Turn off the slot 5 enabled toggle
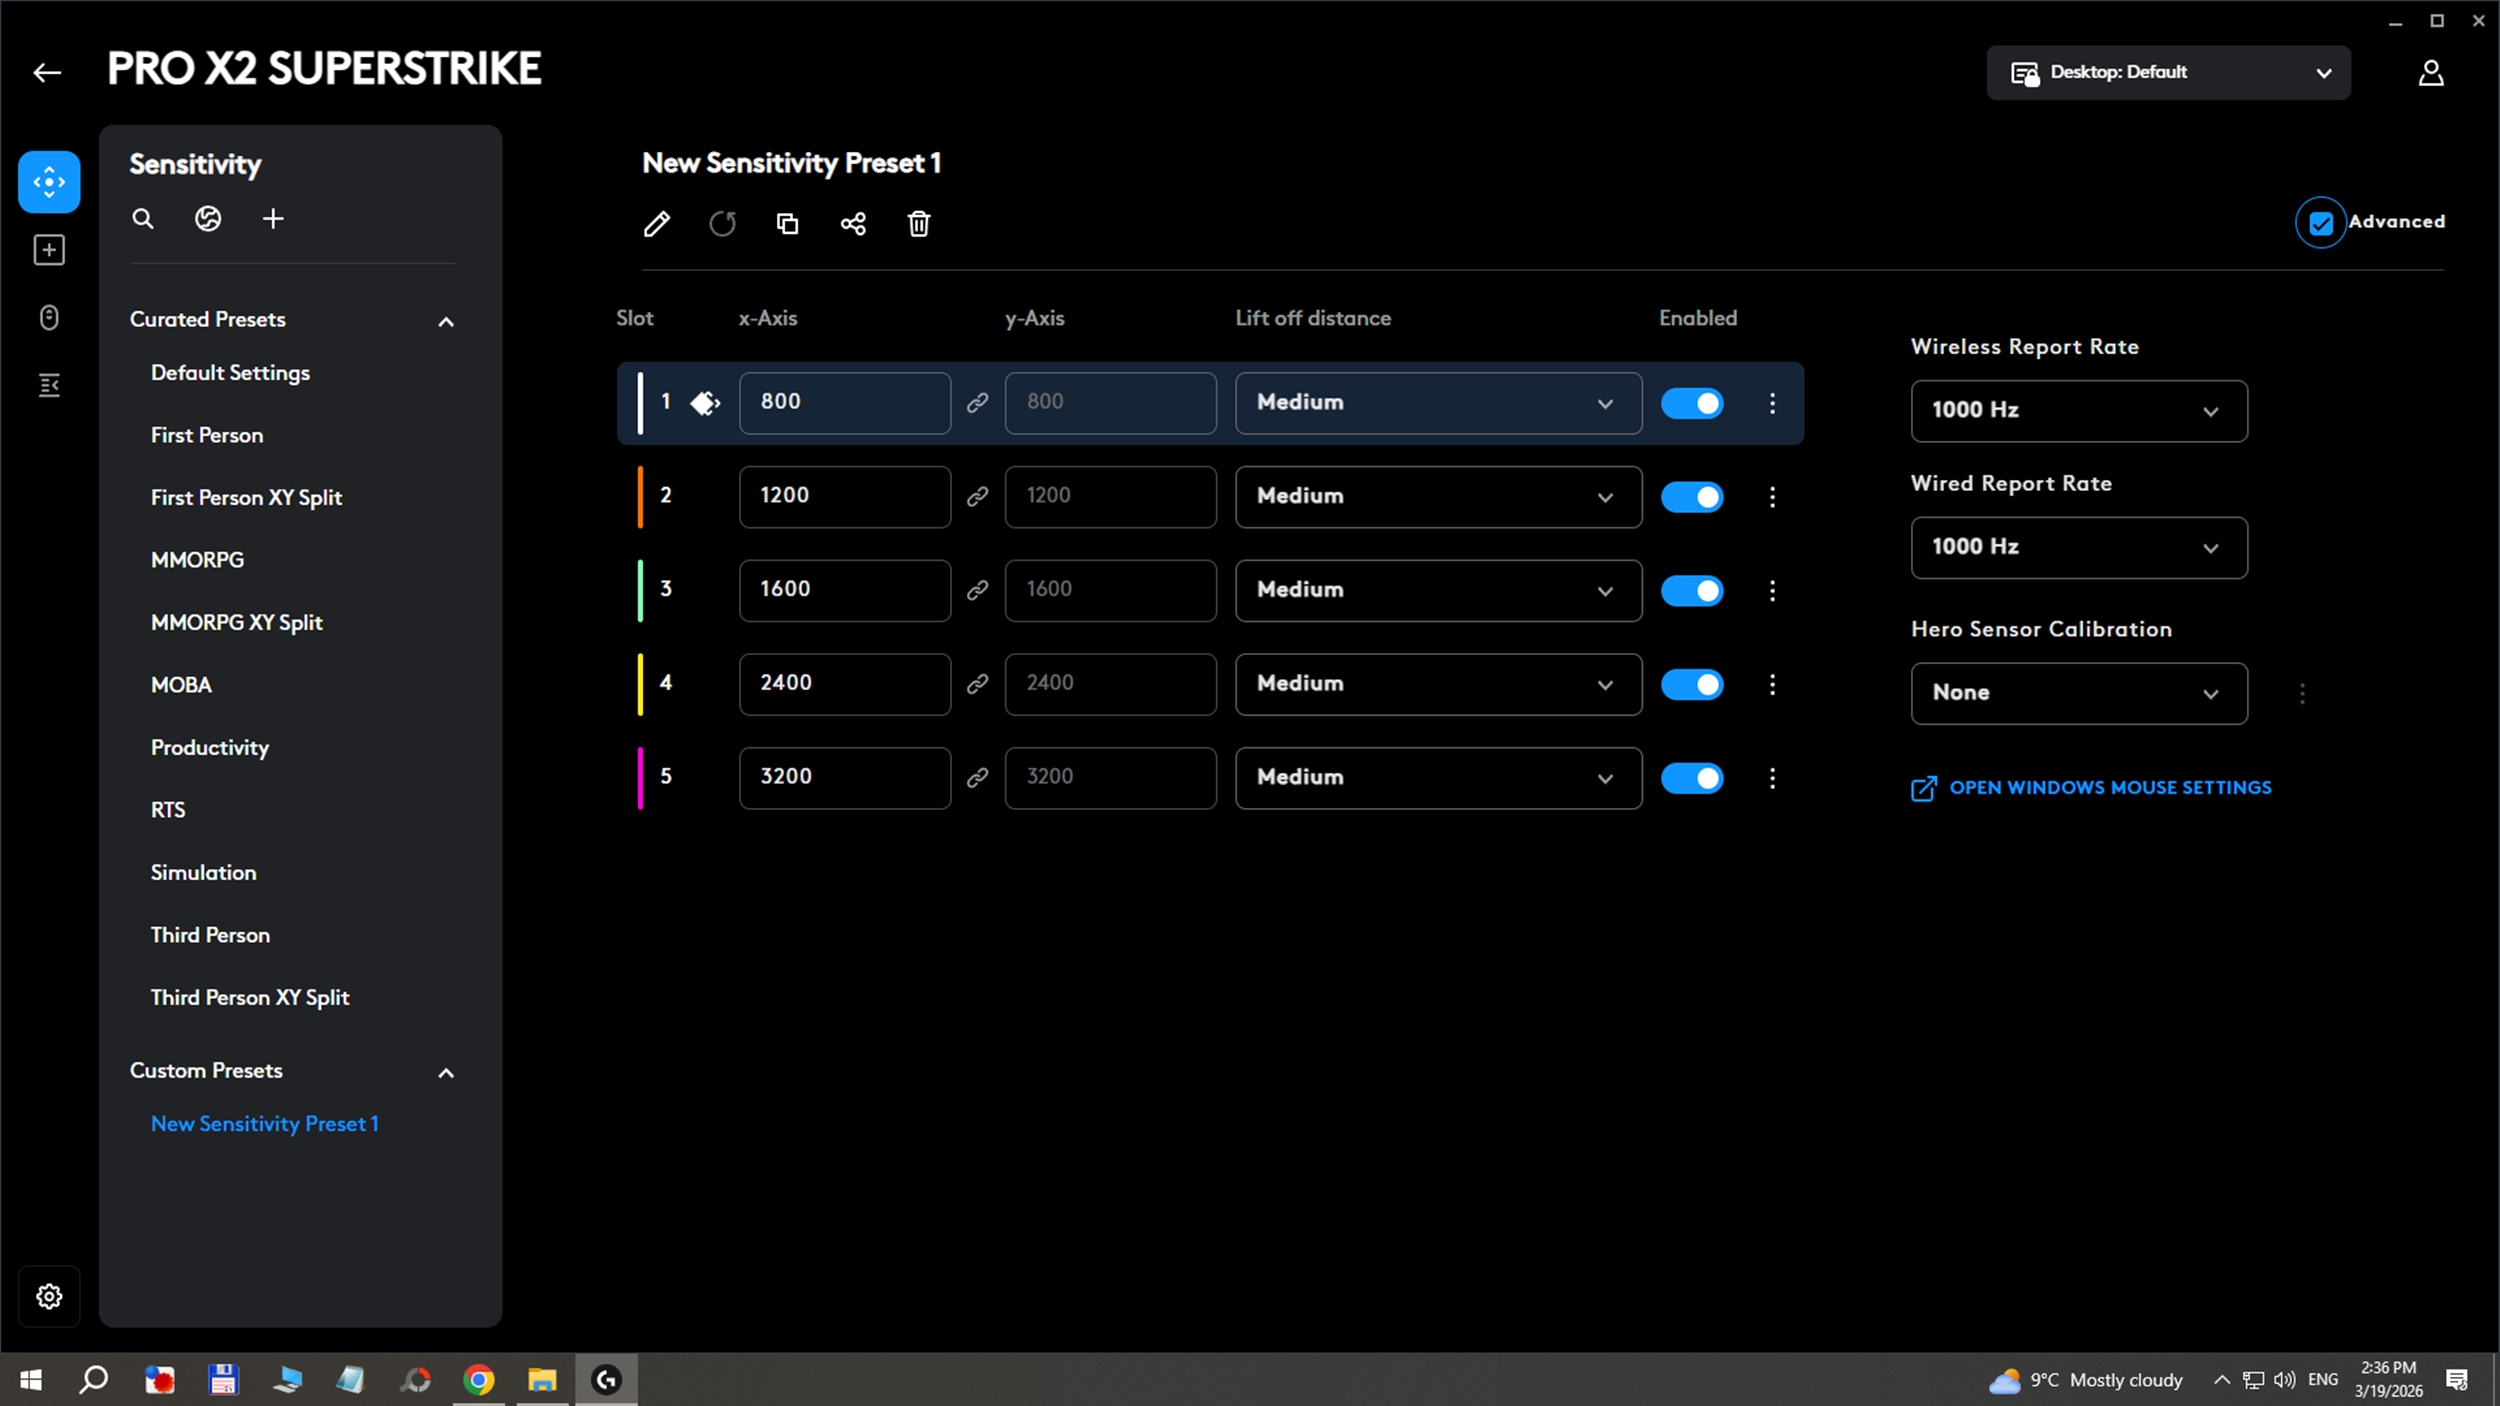This screenshot has width=2500, height=1406. [1691, 778]
